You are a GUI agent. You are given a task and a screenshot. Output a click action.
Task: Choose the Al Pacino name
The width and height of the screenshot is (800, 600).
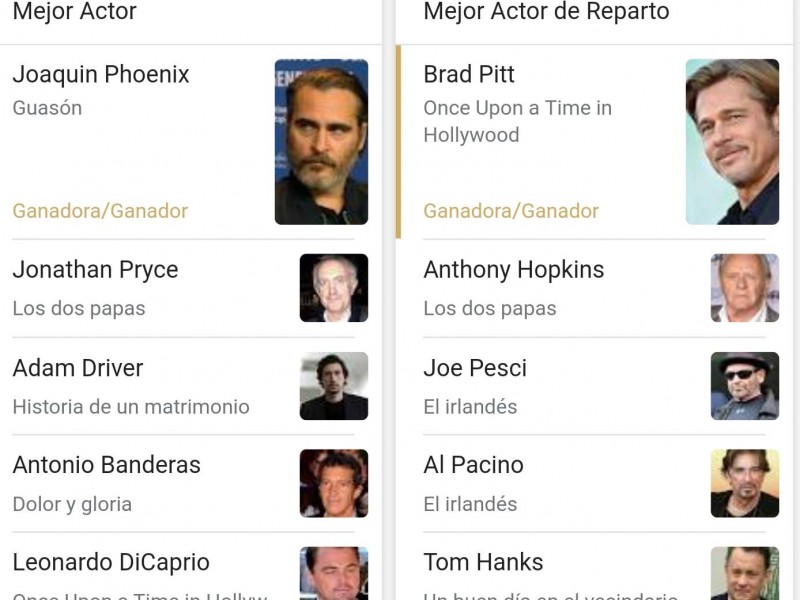(473, 465)
